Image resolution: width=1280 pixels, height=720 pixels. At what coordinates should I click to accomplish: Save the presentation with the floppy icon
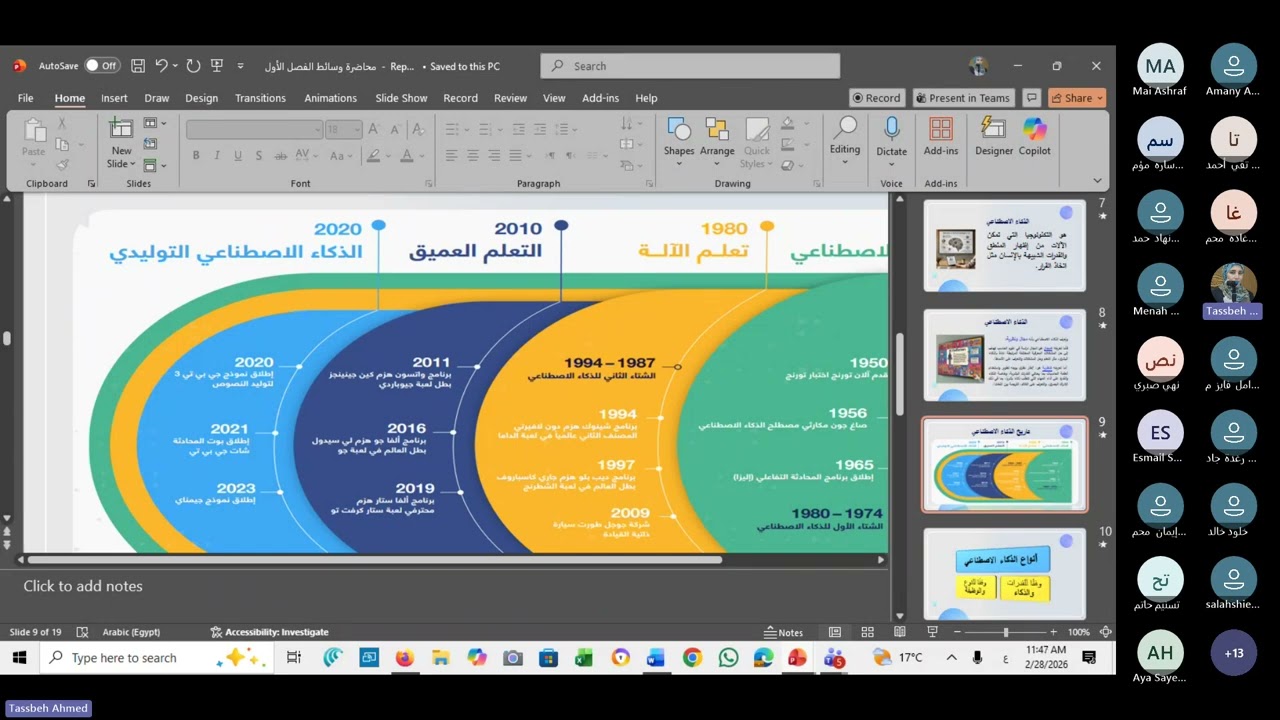[x=138, y=66]
